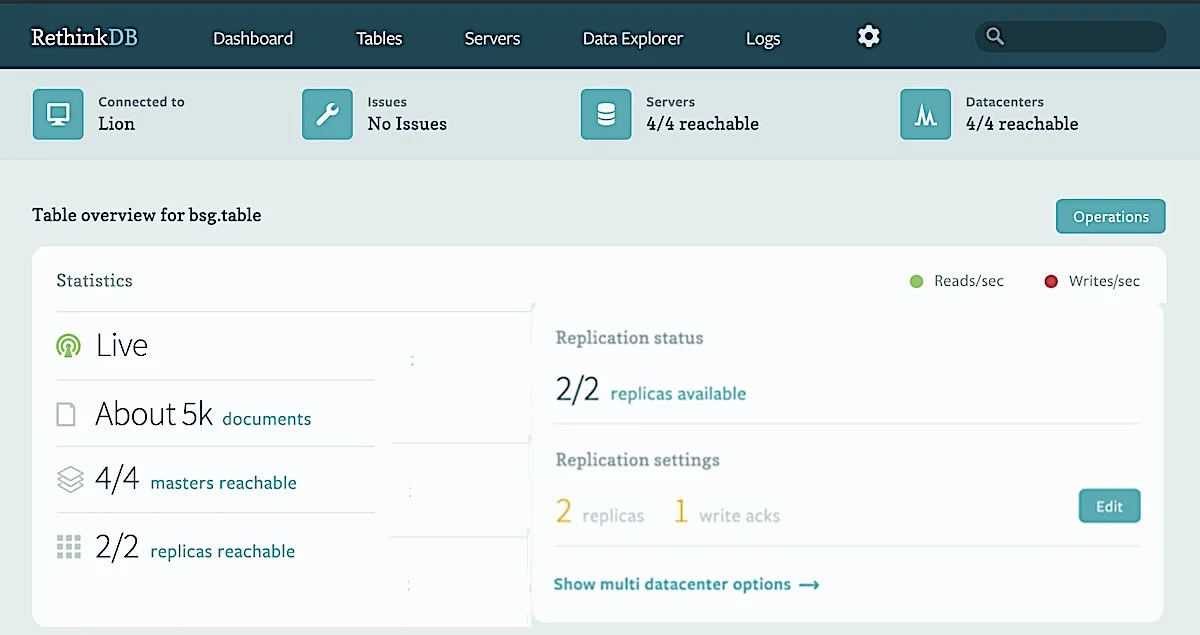Open the Servers nav item
This screenshot has width=1200, height=635.
(492, 39)
